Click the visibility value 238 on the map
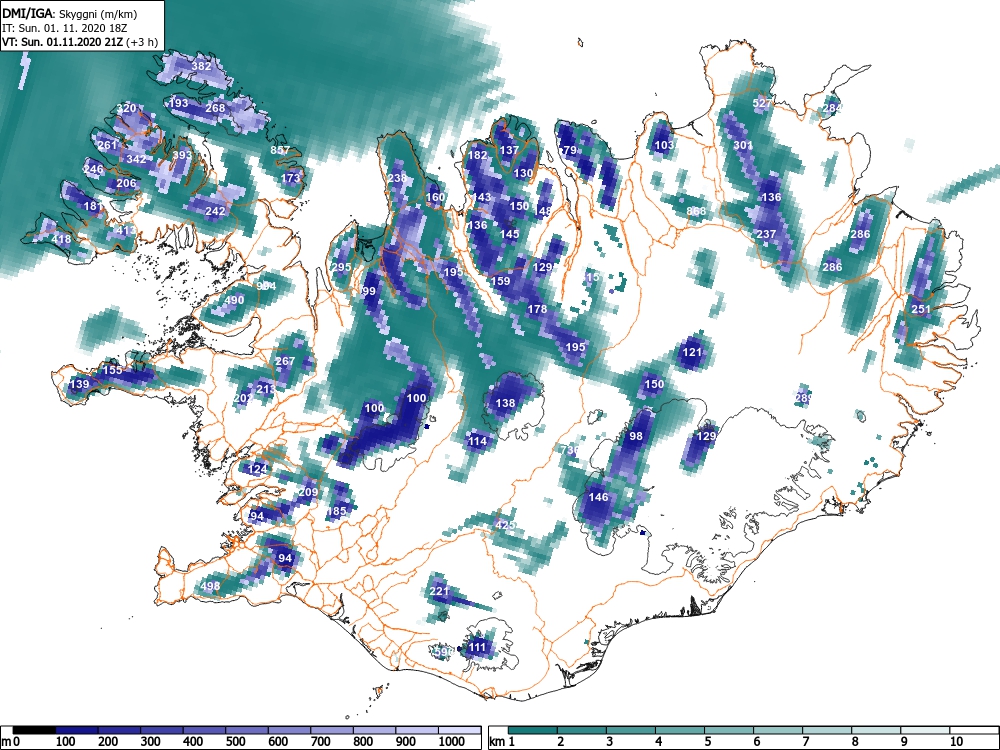Screen dimensions: 1000x750 point(397,178)
